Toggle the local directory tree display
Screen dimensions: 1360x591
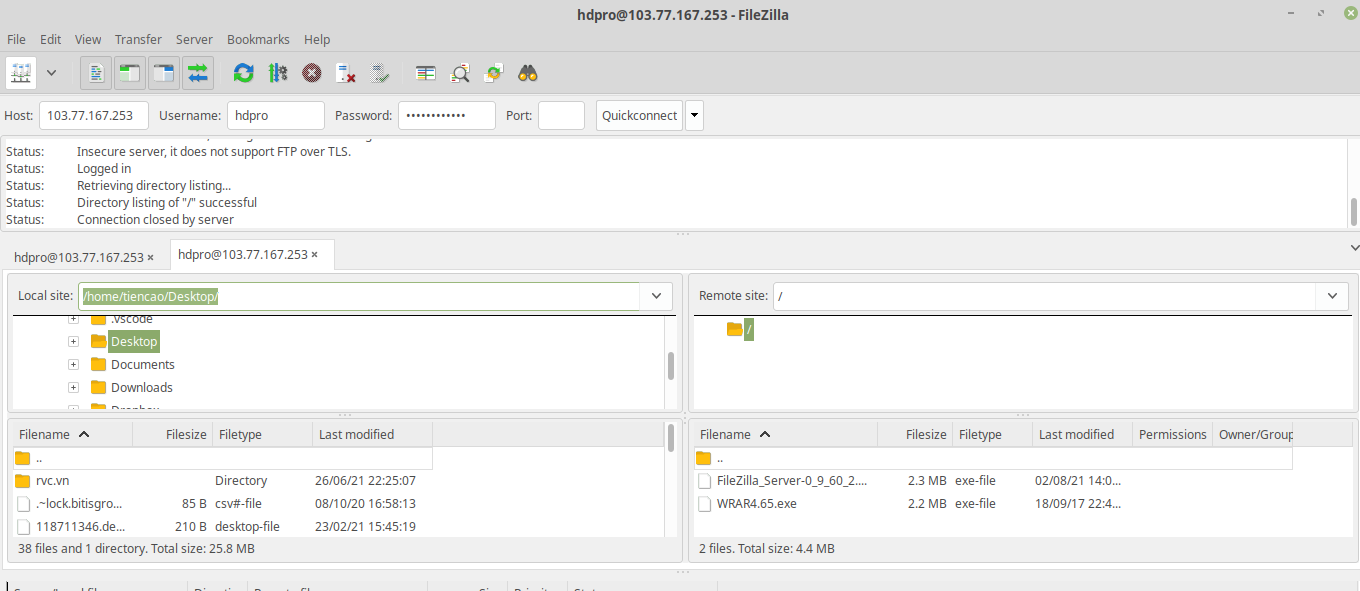[130, 73]
